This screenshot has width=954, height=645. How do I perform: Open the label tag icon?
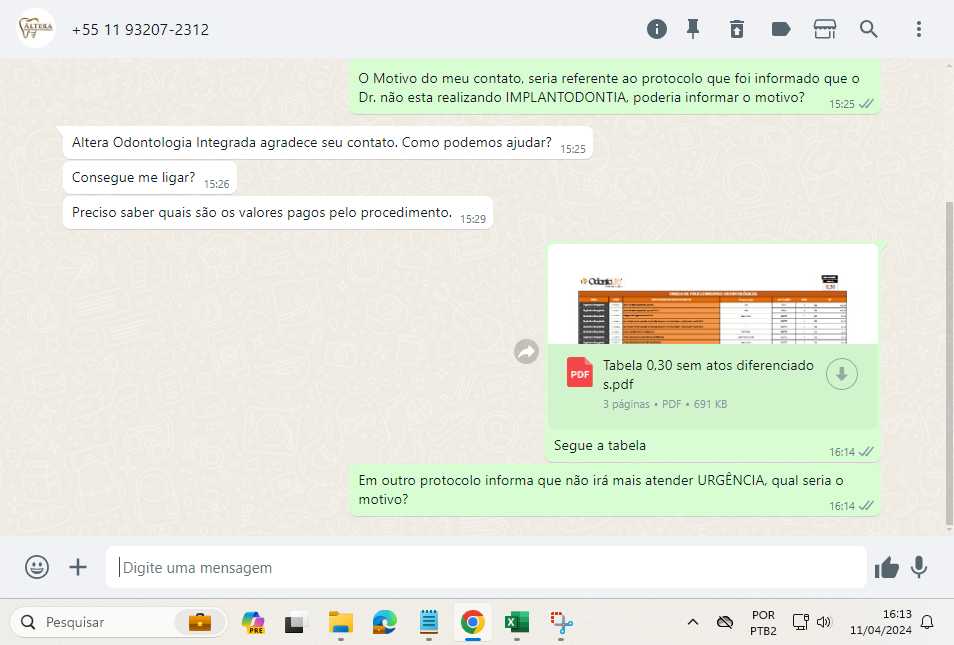pos(781,29)
